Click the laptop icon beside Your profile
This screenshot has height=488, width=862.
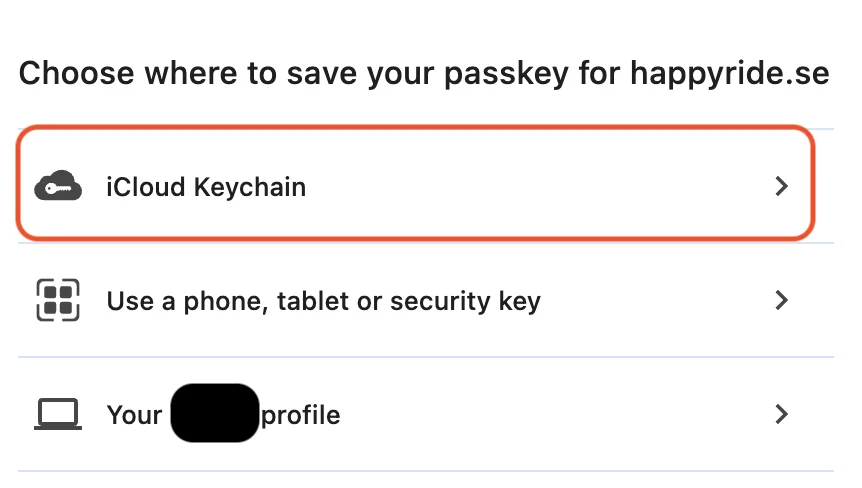click(x=57, y=415)
